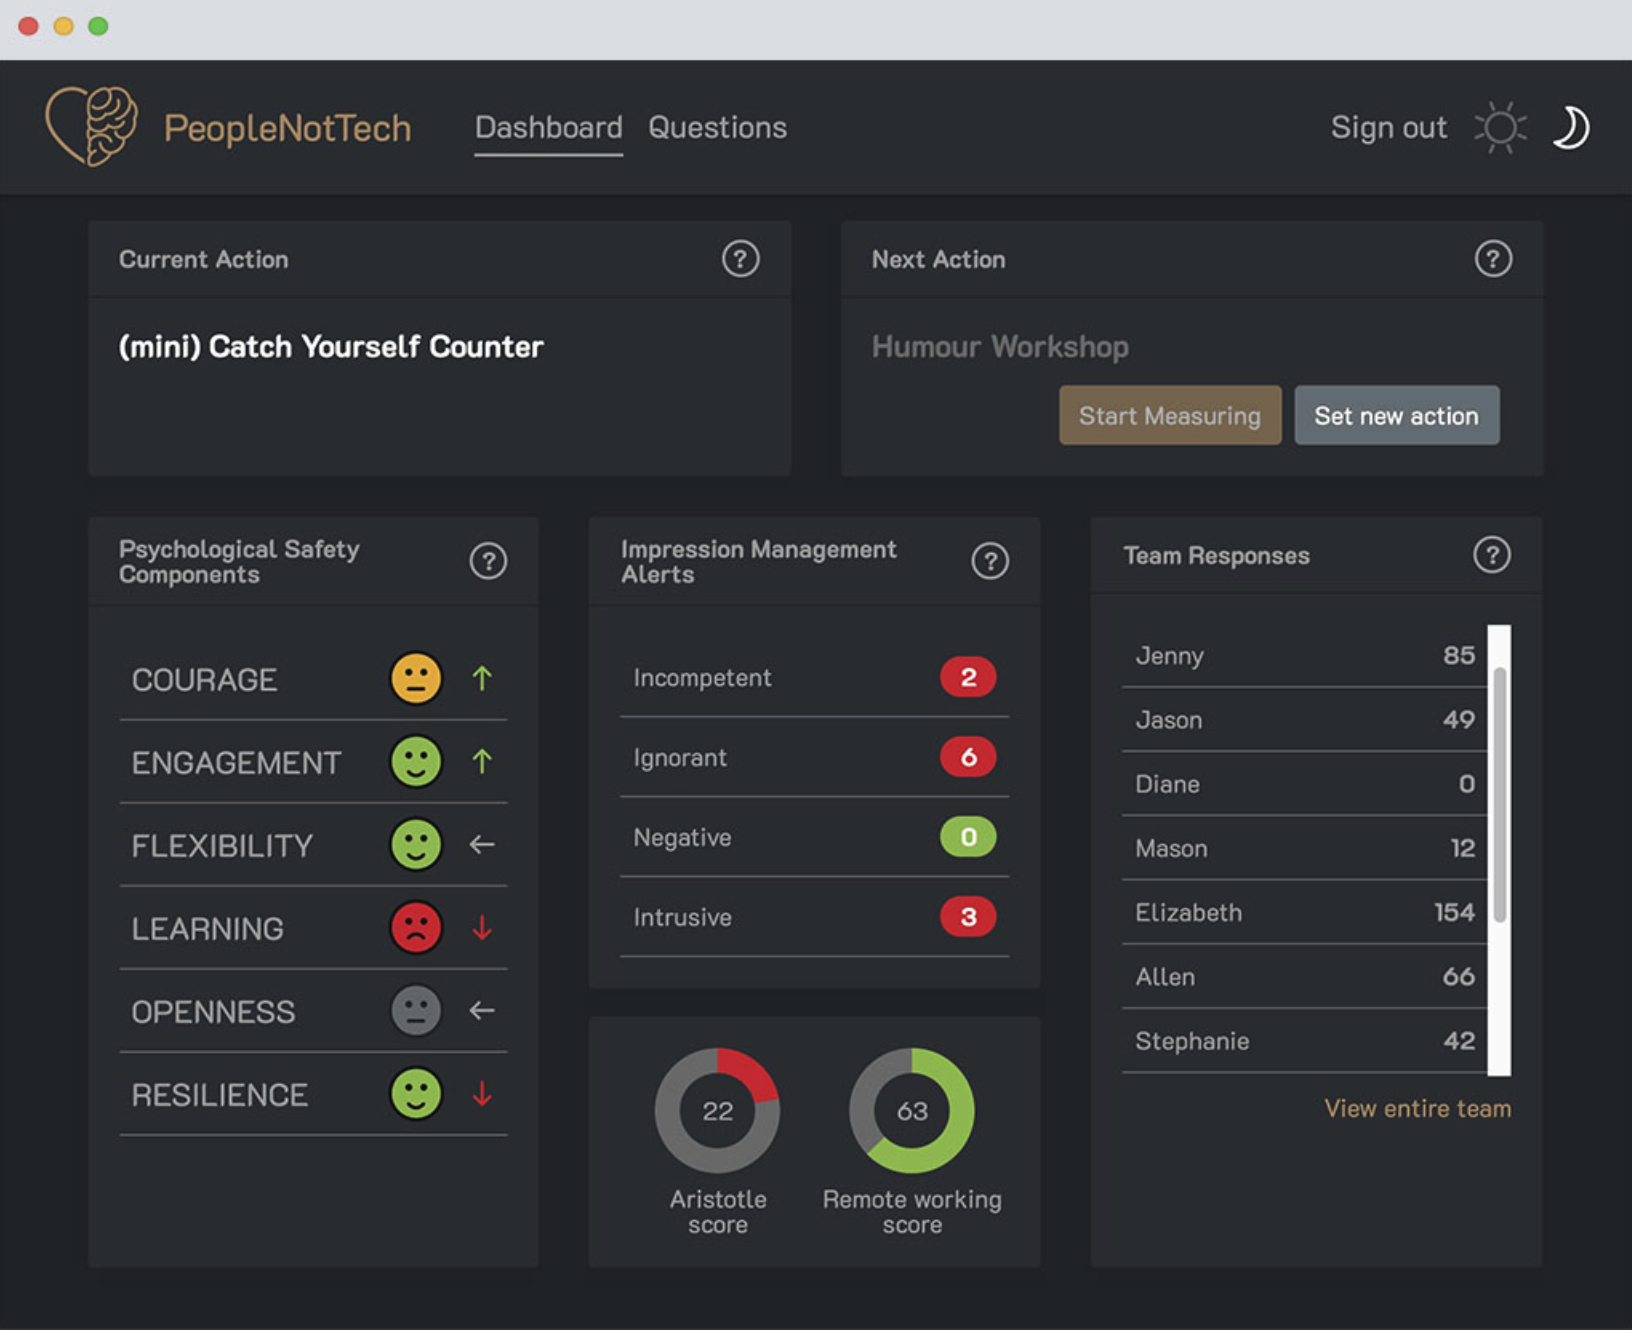Click the red sad face beside Learning
Viewport: 1632px width, 1336px height.
(x=416, y=927)
